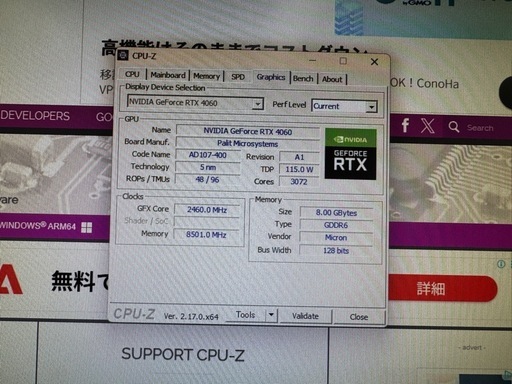
Task: Click the 5 nm technology value
Action: click(208, 167)
